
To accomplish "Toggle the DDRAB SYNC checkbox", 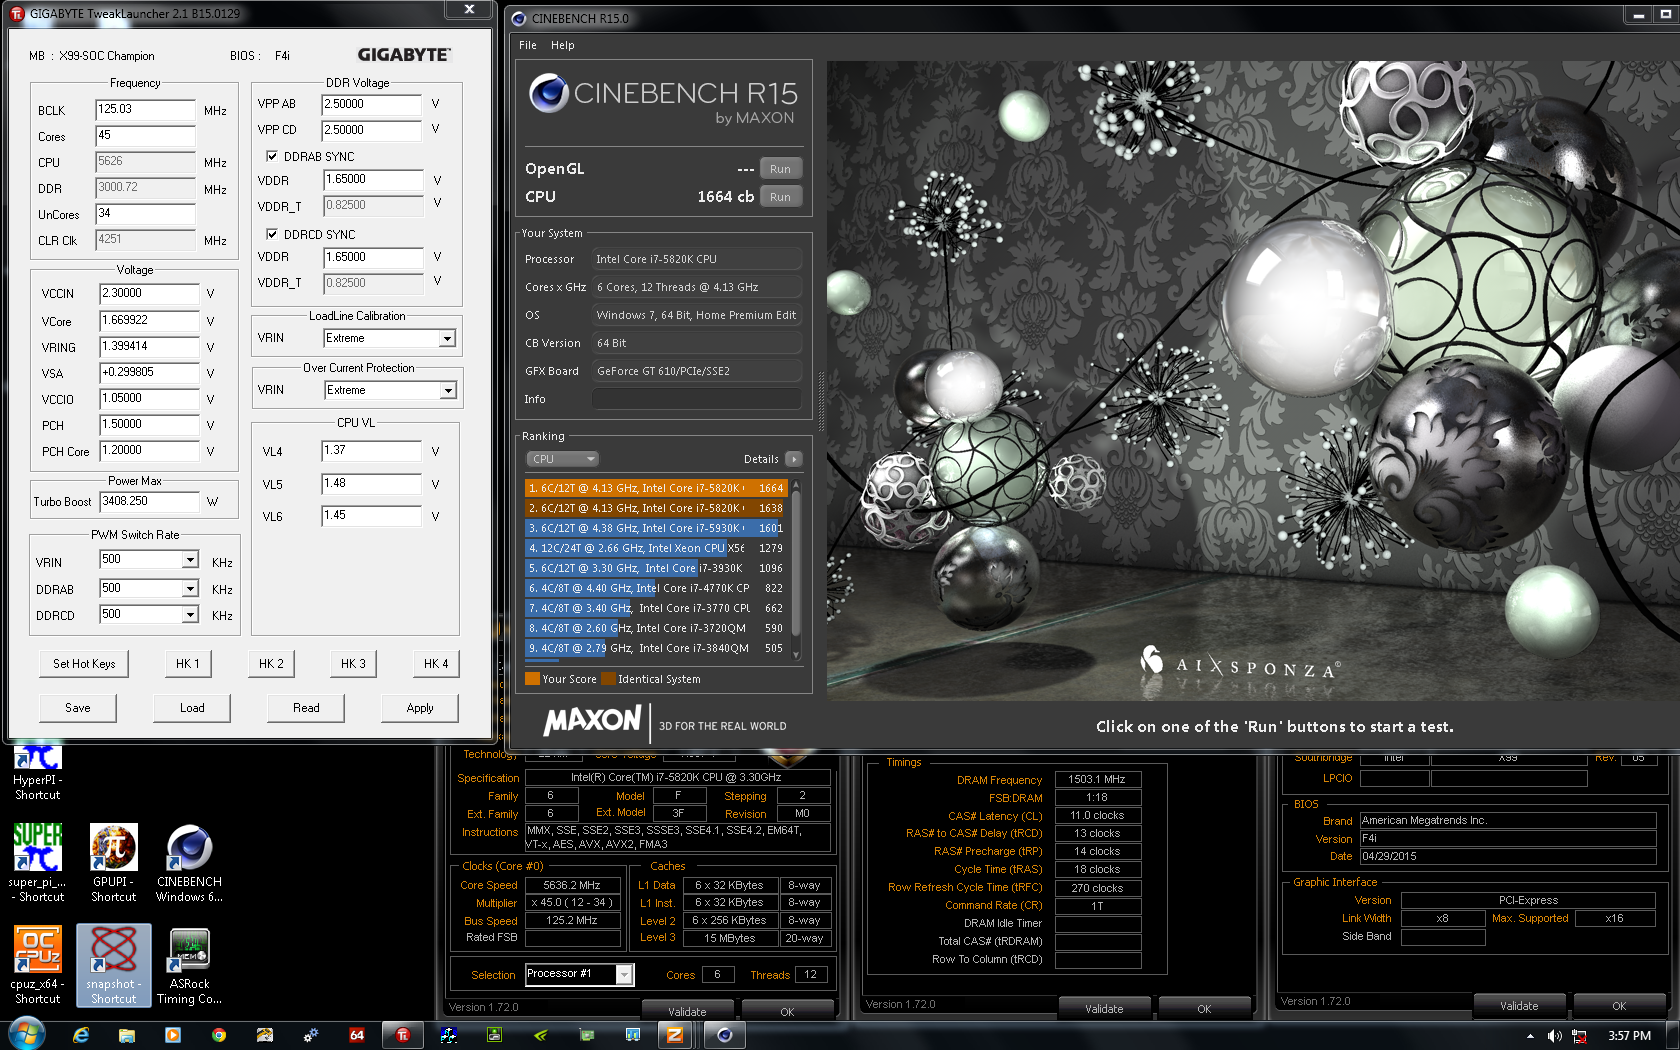I will point(272,156).
